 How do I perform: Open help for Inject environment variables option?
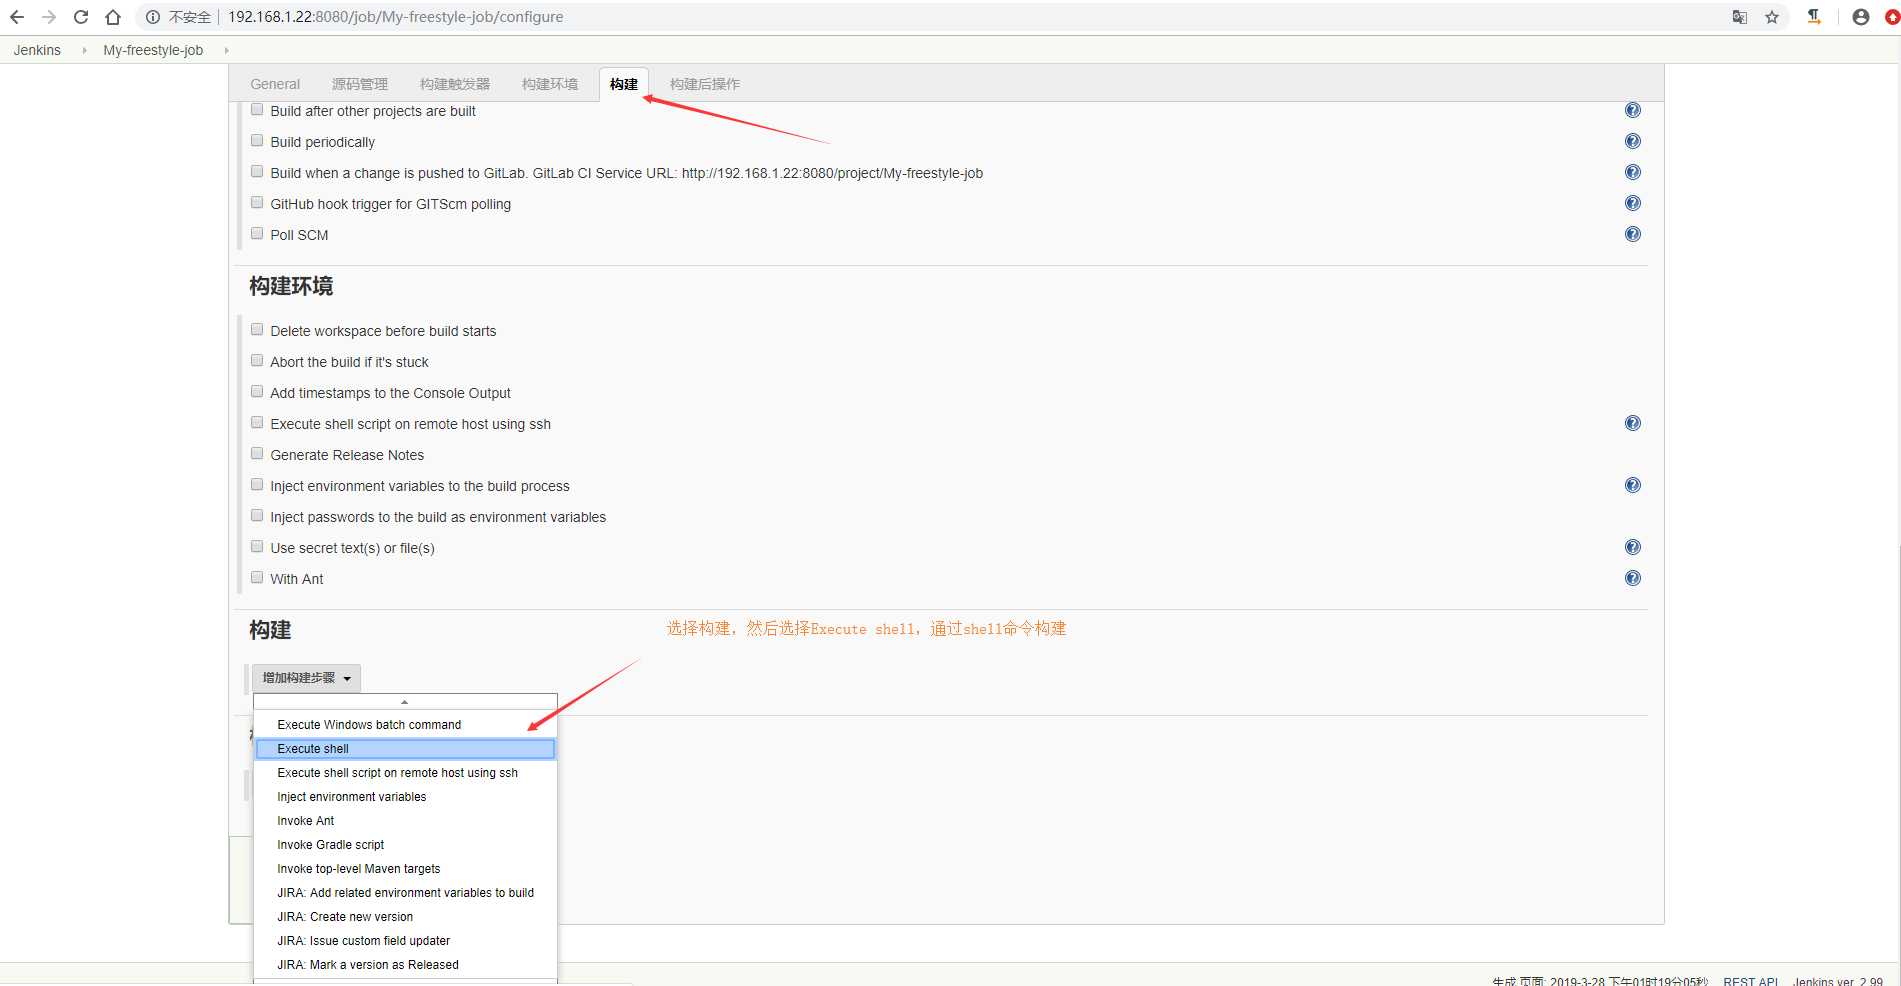[x=1633, y=485]
